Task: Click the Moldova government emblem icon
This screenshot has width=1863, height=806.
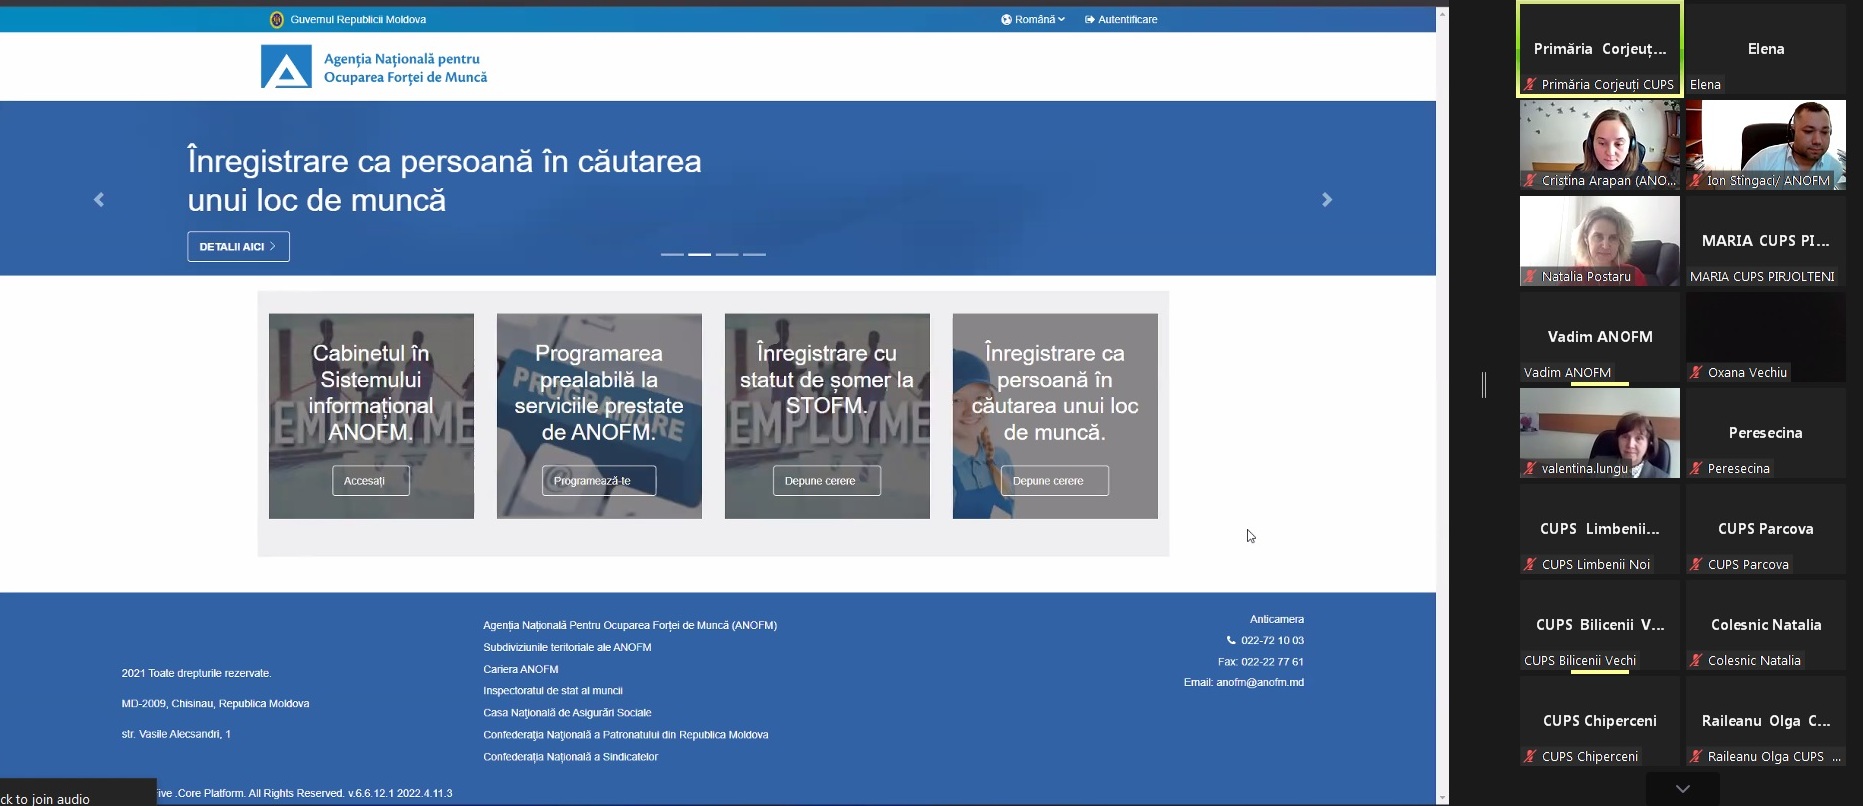Action: click(277, 19)
